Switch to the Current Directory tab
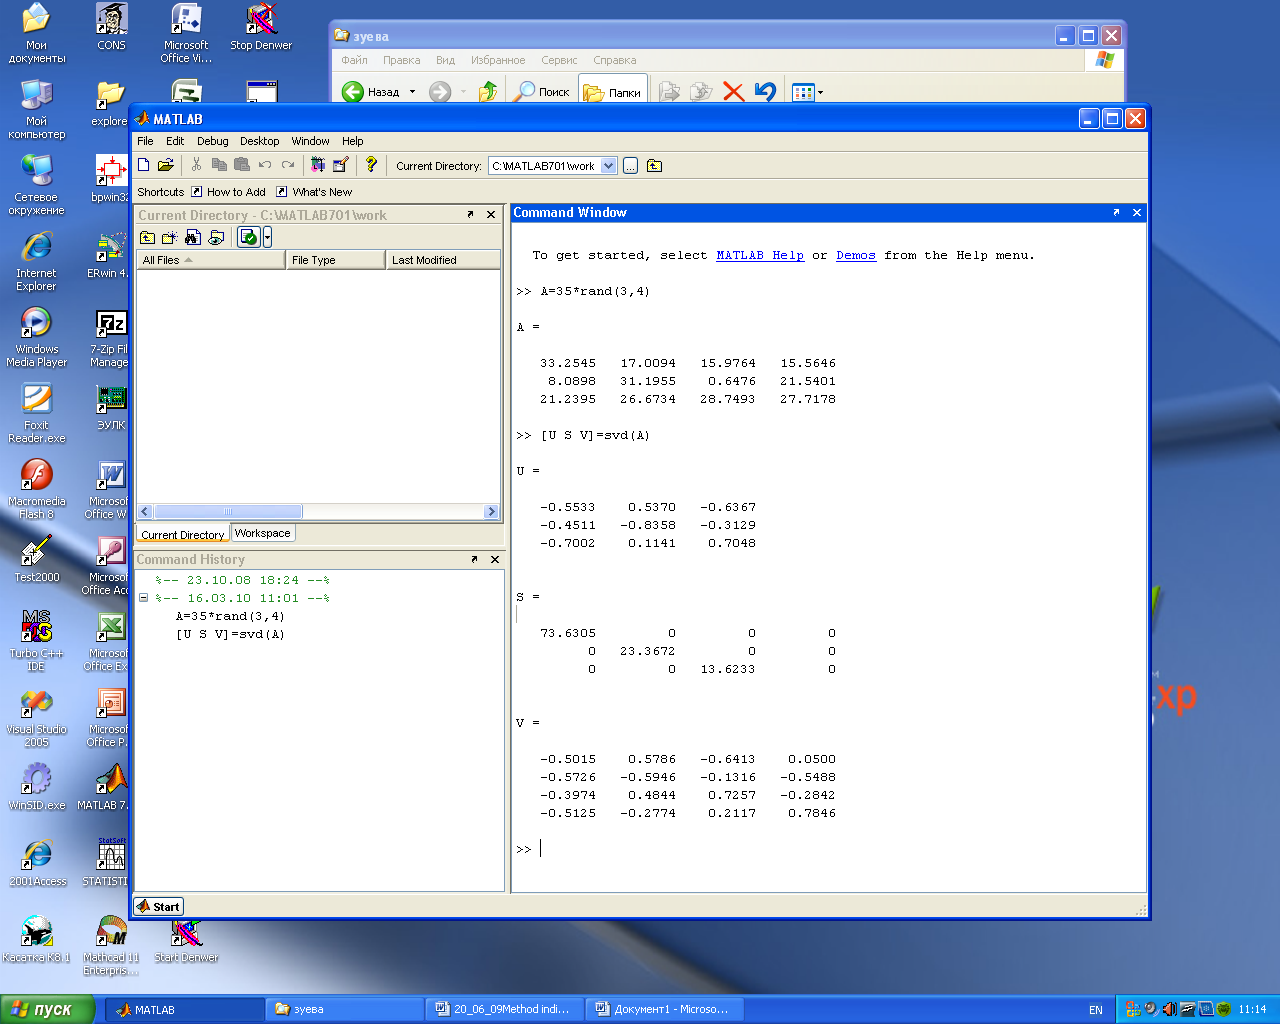The height and width of the screenshot is (1024, 1280). coord(183,534)
